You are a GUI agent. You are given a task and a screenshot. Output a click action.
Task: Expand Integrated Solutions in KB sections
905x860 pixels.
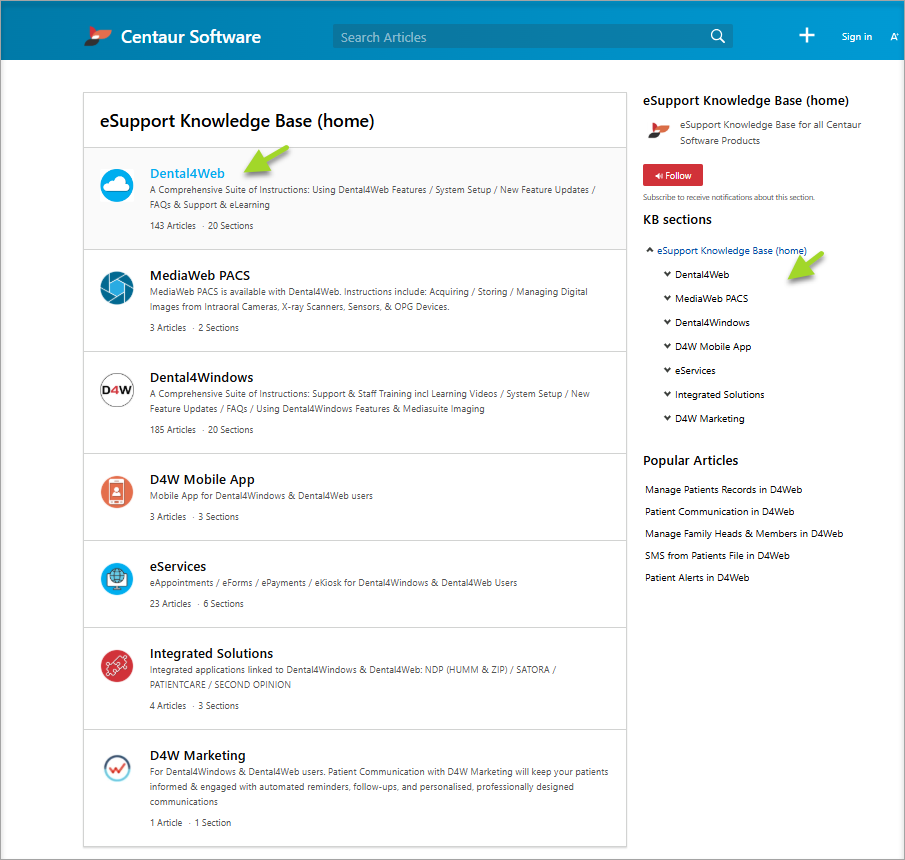point(667,394)
